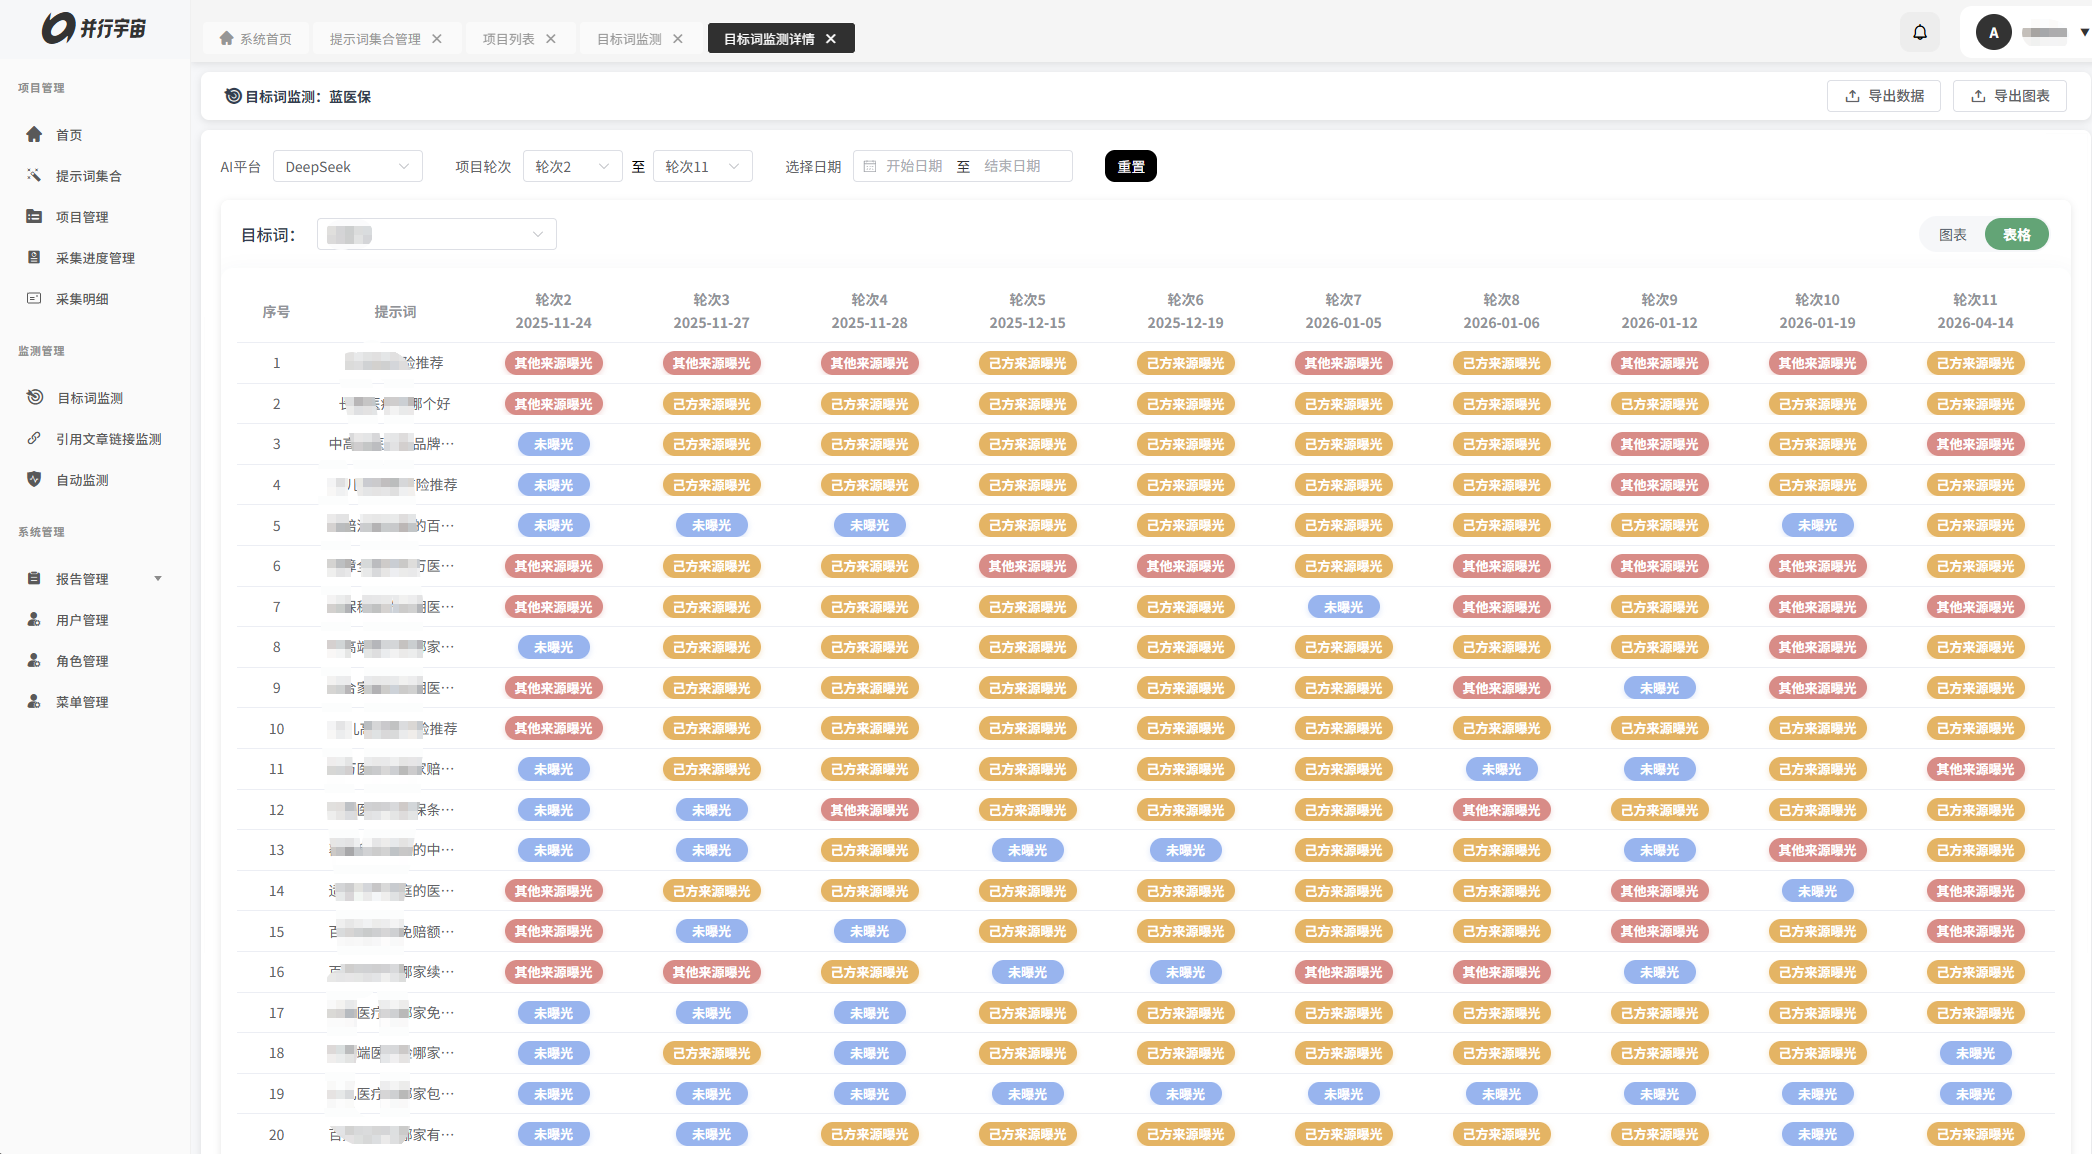Click row 12 轮次4 其他来源曝光 tag

click(x=870, y=810)
